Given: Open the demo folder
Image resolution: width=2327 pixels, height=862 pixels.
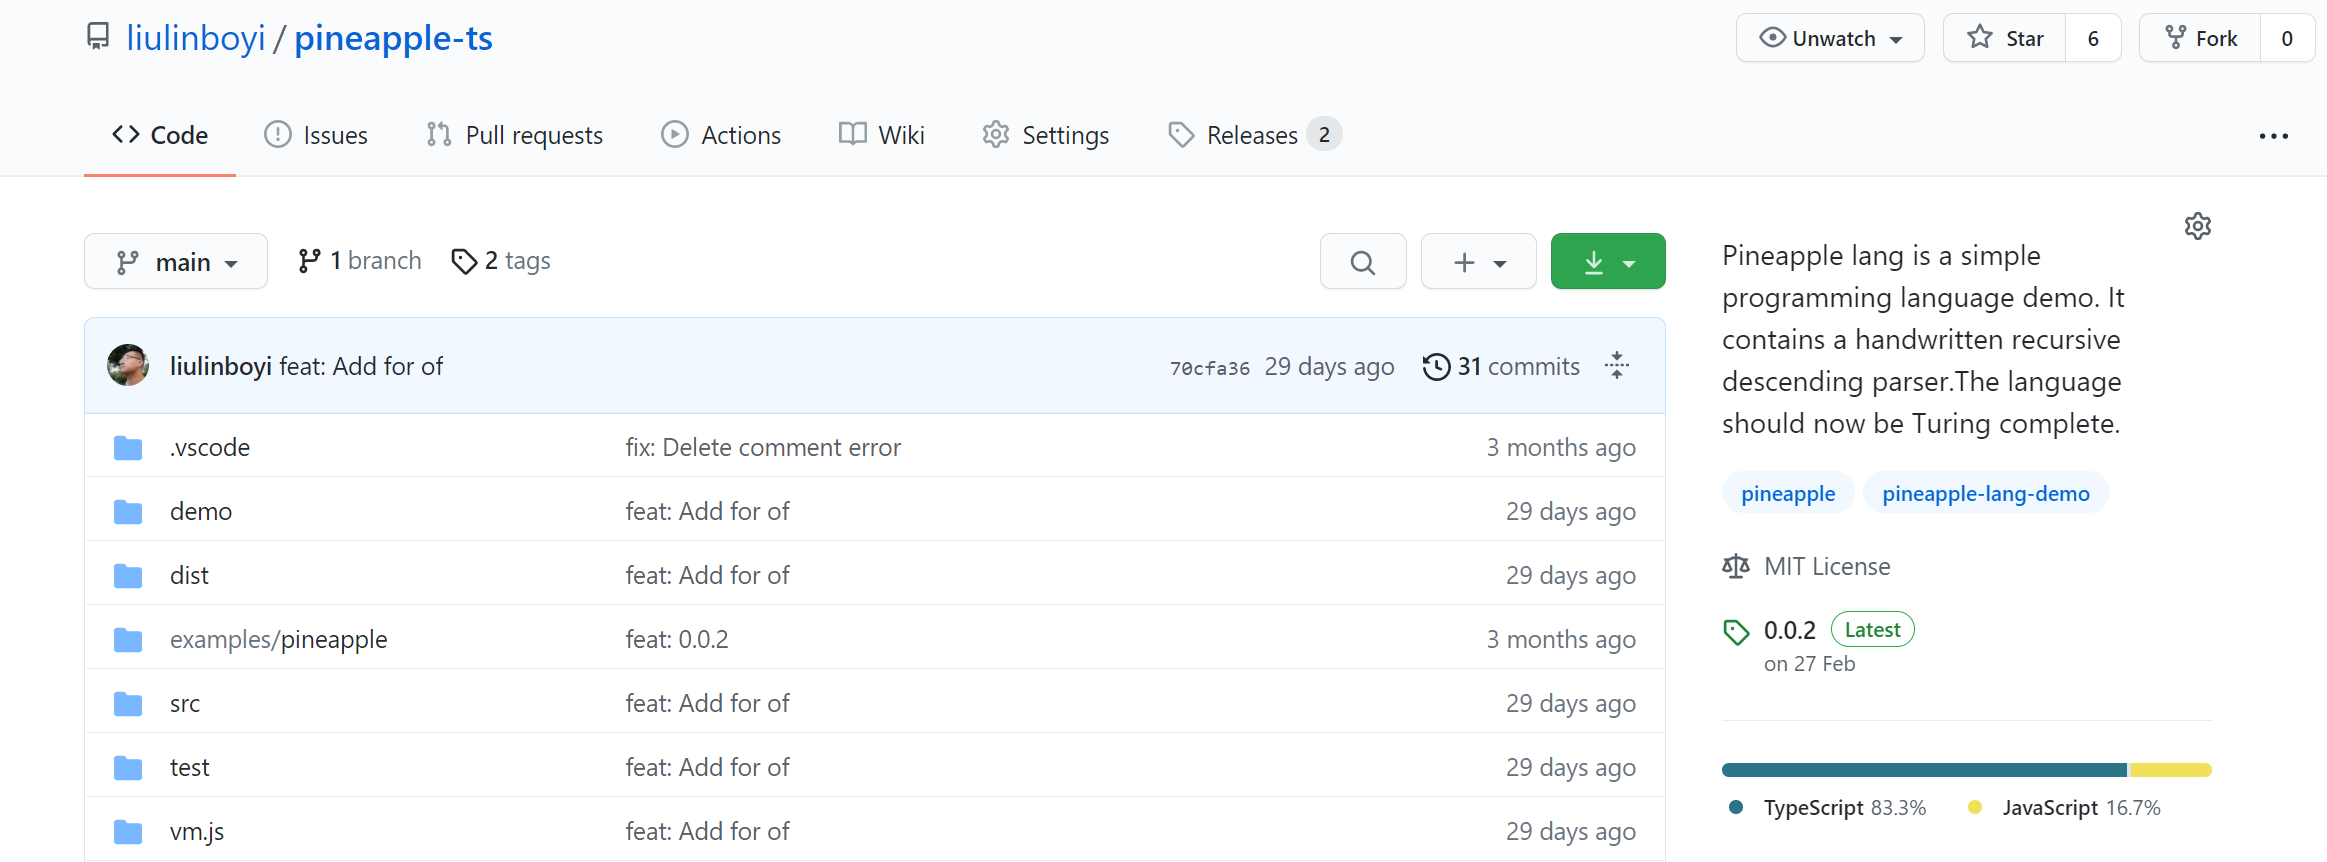Looking at the screenshot, I should coord(201,511).
